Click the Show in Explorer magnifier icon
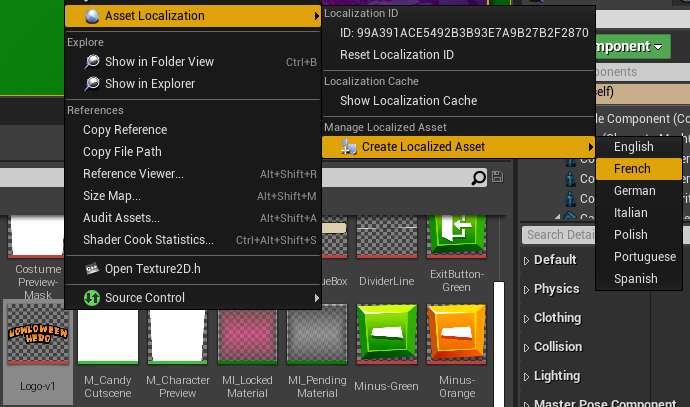This screenshot has height=407, width=690. [92, 84]
